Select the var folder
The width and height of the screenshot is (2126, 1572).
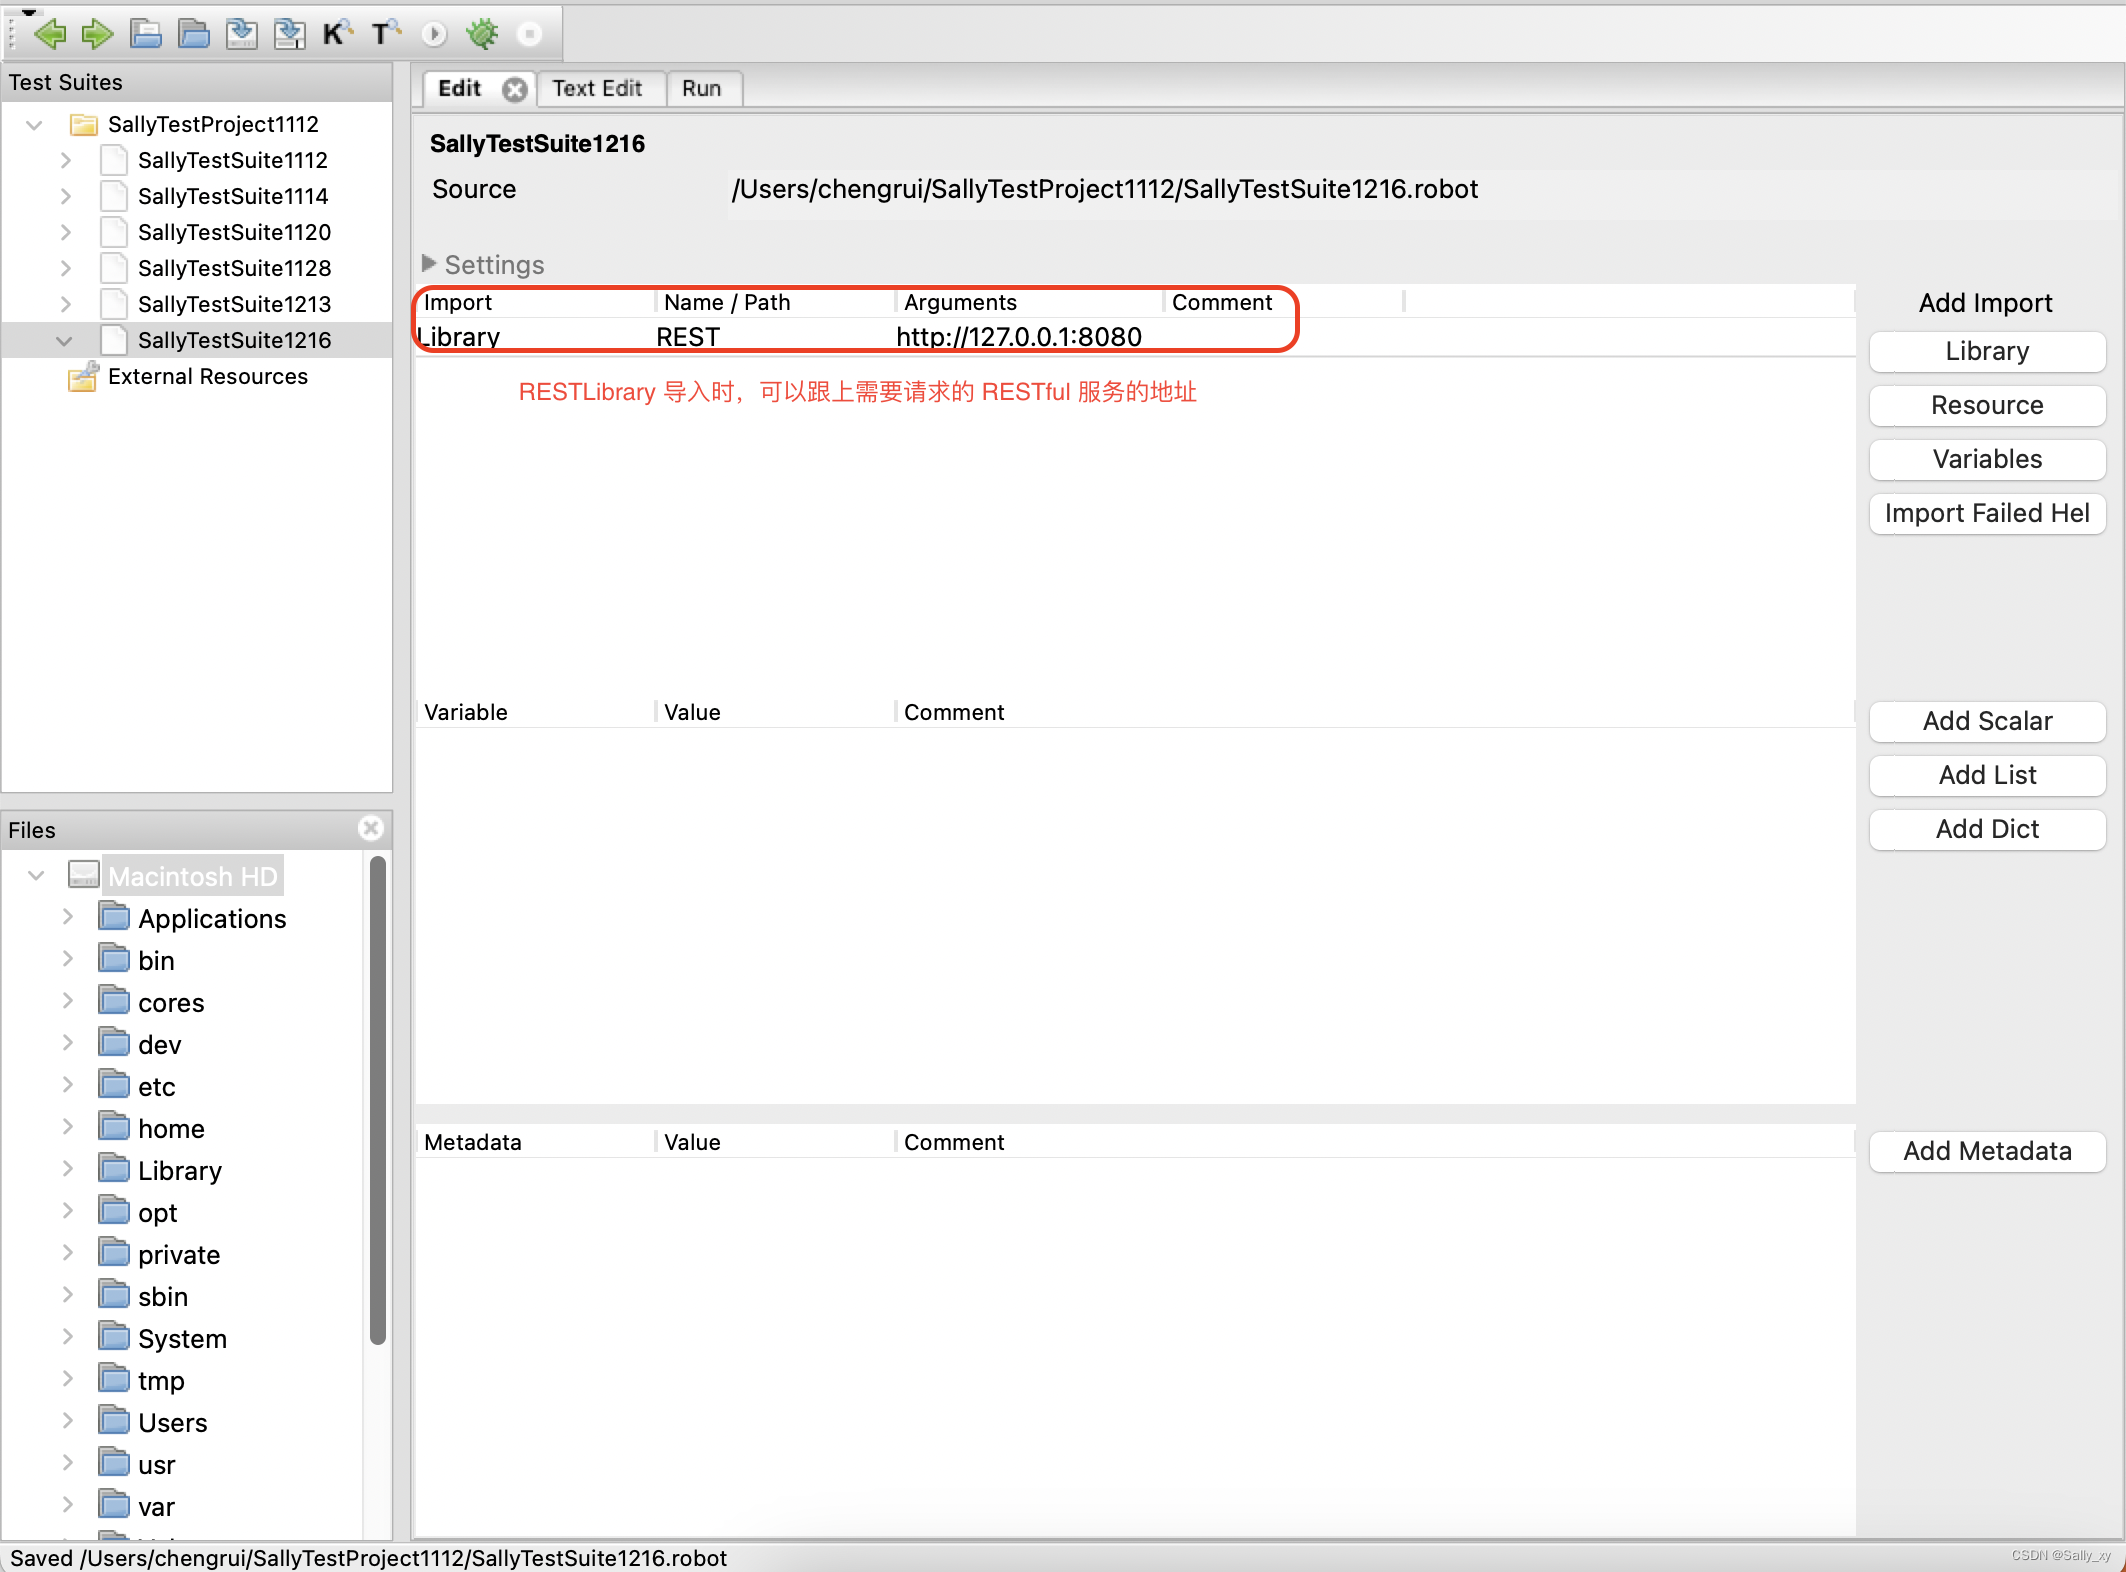pos(156,1506)
